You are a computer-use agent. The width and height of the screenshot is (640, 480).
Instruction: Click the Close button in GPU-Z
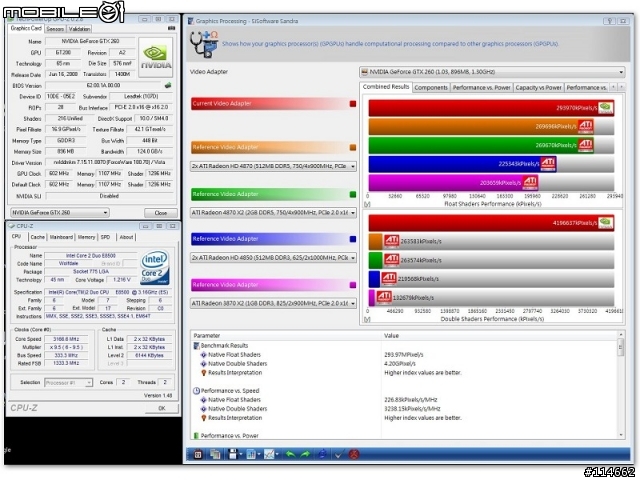(x=161, y=213)
